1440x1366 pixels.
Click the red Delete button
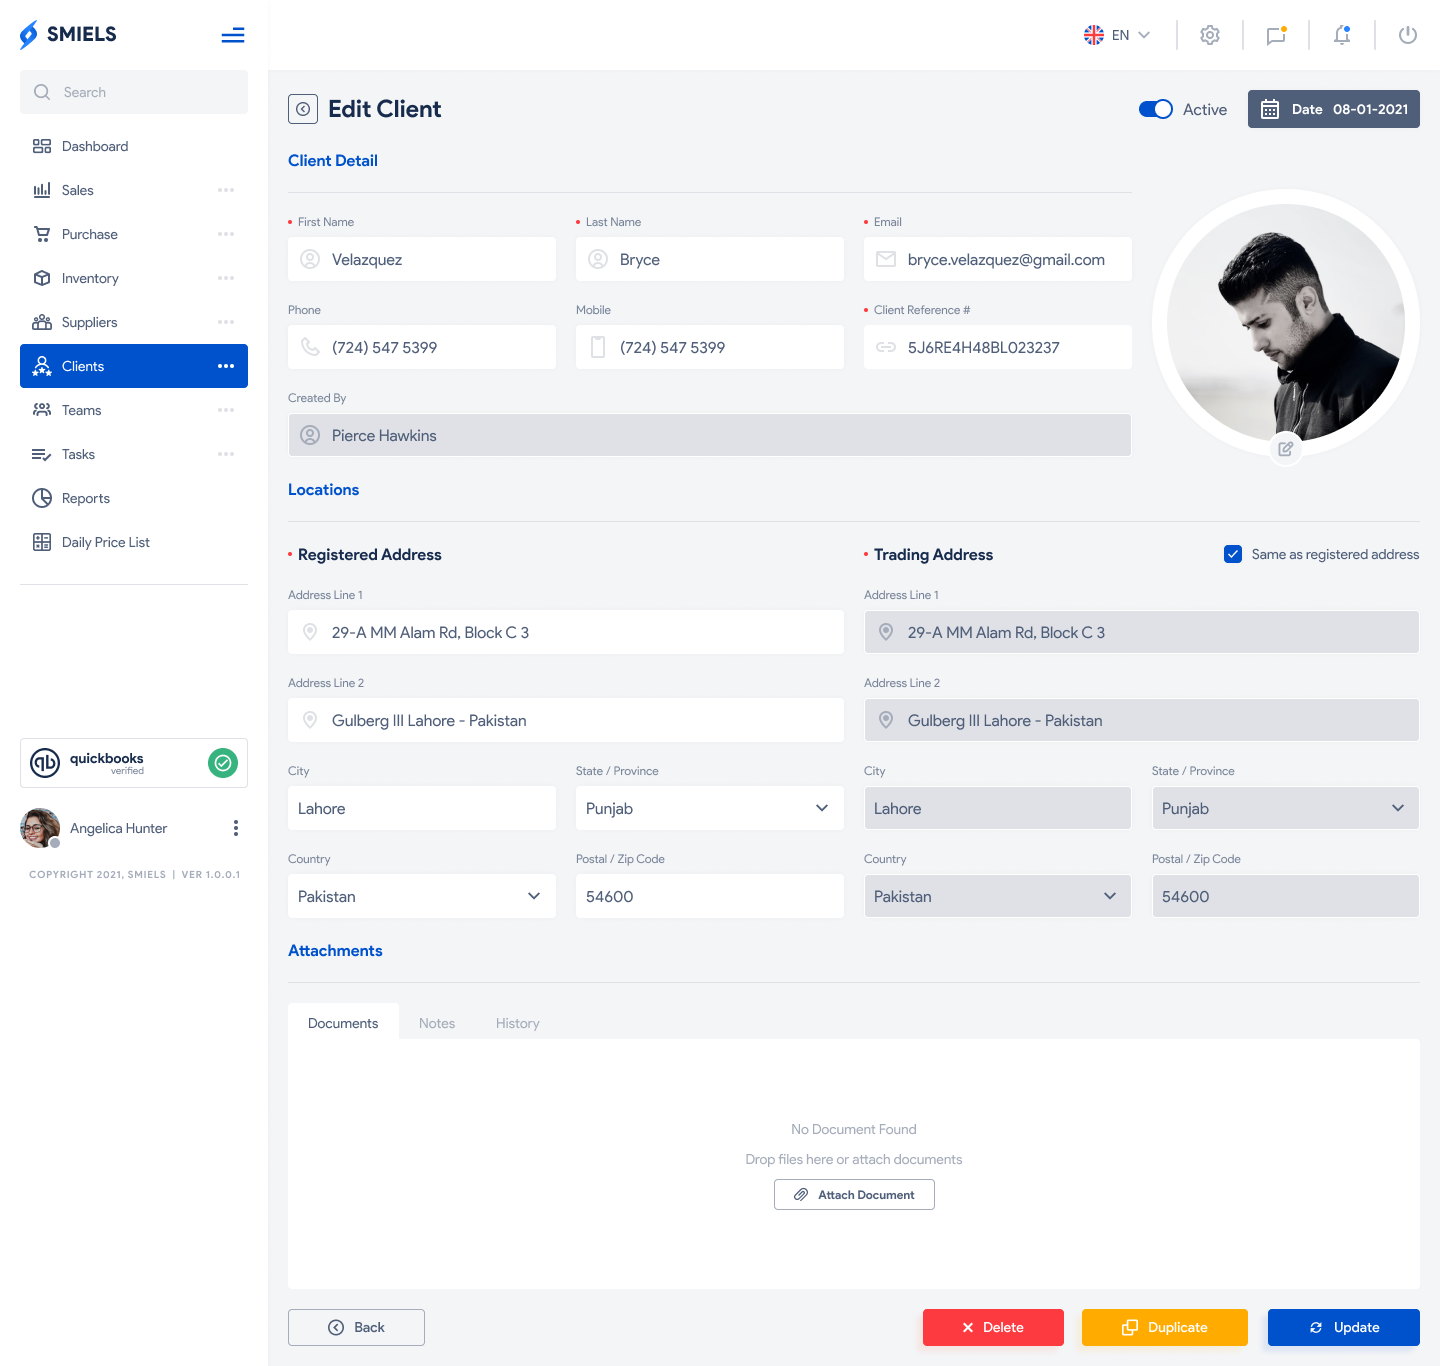point(993,1327)
